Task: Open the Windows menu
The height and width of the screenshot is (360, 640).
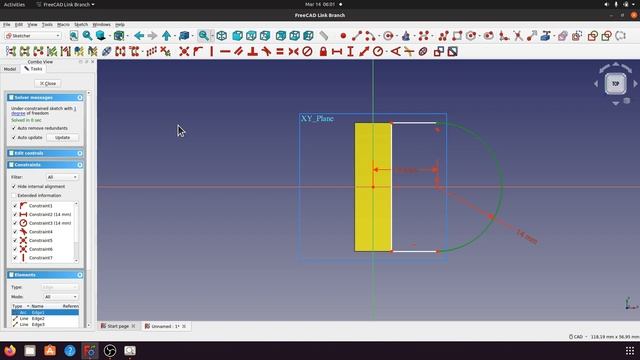Action: [x=101, y=24]
